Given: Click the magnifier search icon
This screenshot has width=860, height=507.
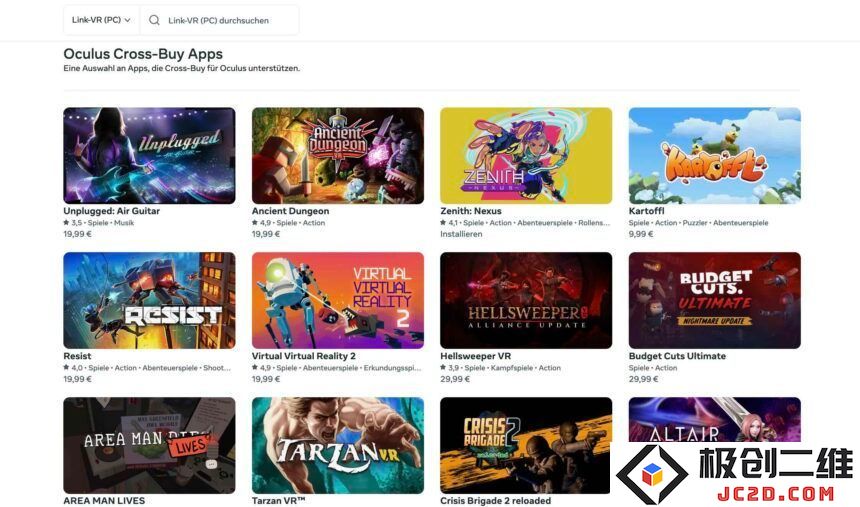Looking at the screenshot, I should pos(154,20).
